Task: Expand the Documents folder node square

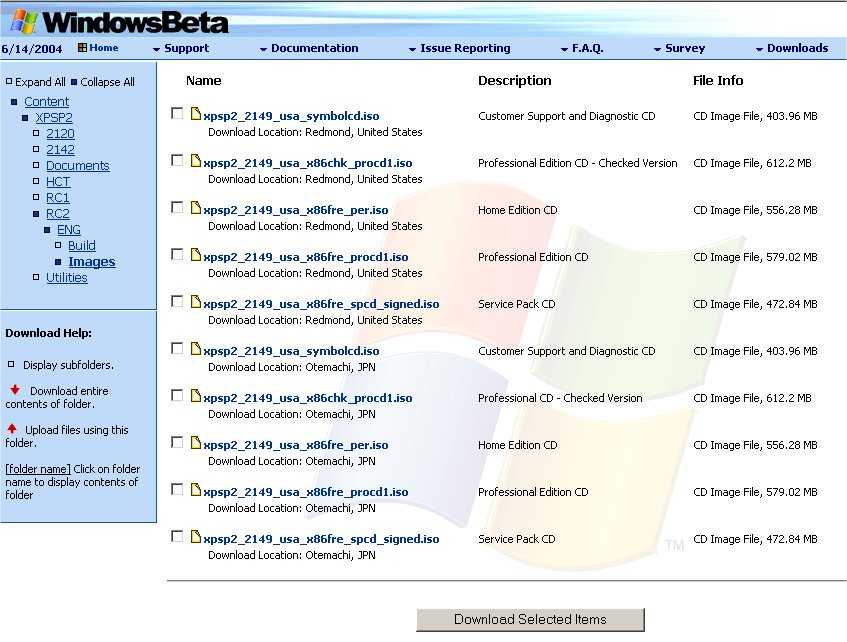Action: point(36,165)
